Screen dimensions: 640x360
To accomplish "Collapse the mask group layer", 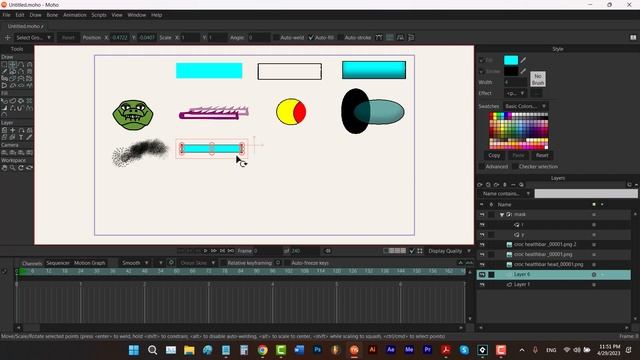I will click(502, 215).
